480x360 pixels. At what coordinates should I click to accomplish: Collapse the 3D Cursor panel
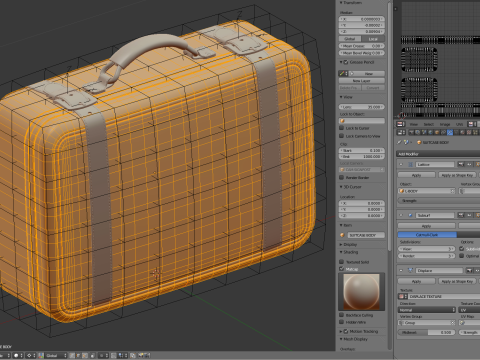[x=341, y=187]
